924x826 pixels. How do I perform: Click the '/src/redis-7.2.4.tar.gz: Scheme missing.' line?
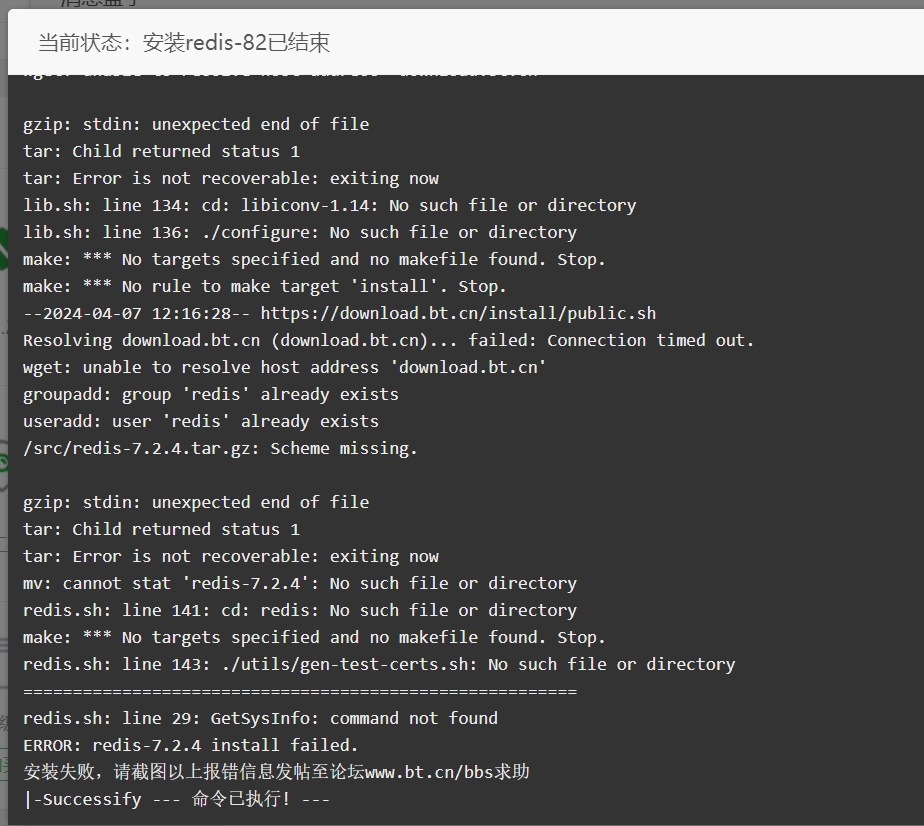click(x=220, y=448)
